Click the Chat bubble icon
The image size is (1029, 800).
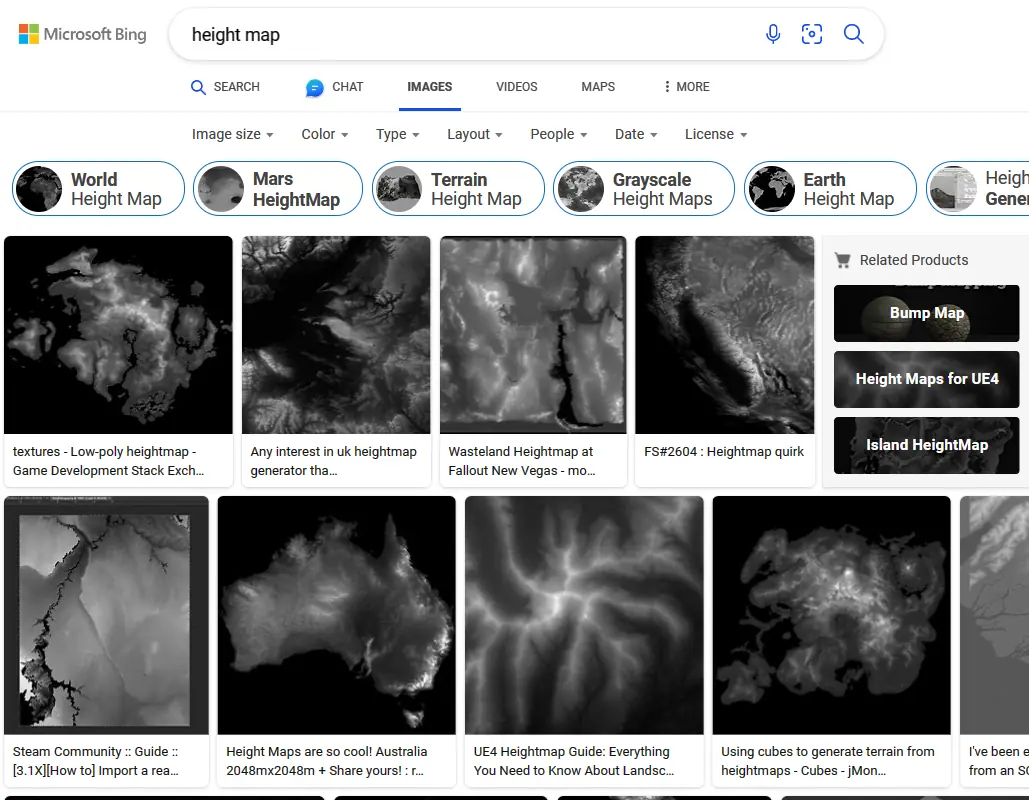(x=315, y=88)
